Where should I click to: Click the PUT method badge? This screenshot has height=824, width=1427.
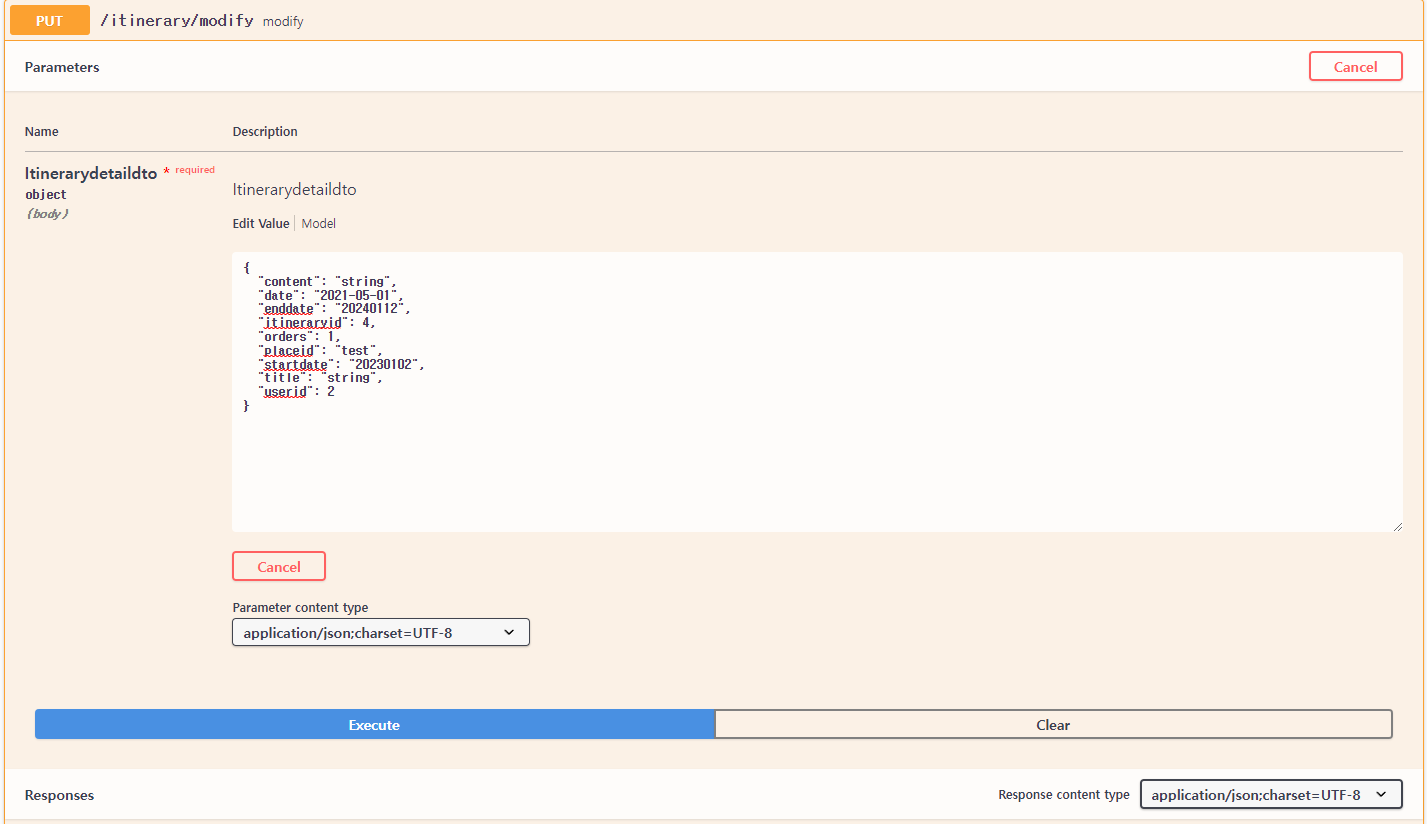coord(48,20)
